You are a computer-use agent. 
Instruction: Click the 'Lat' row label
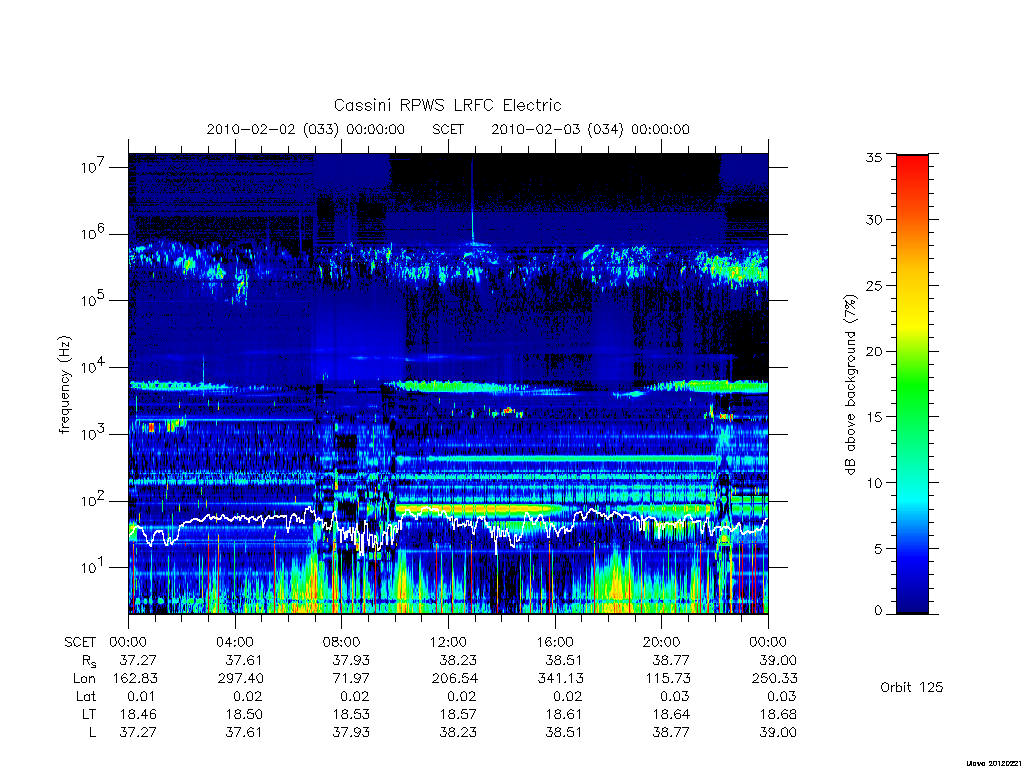click(x=86, y=696)
